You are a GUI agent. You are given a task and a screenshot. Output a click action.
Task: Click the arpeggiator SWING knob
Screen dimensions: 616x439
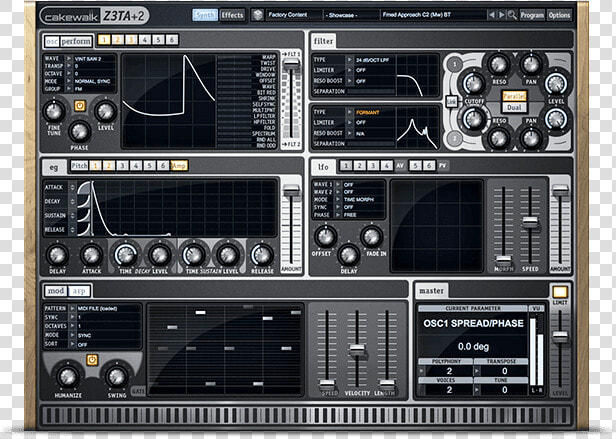117,377
